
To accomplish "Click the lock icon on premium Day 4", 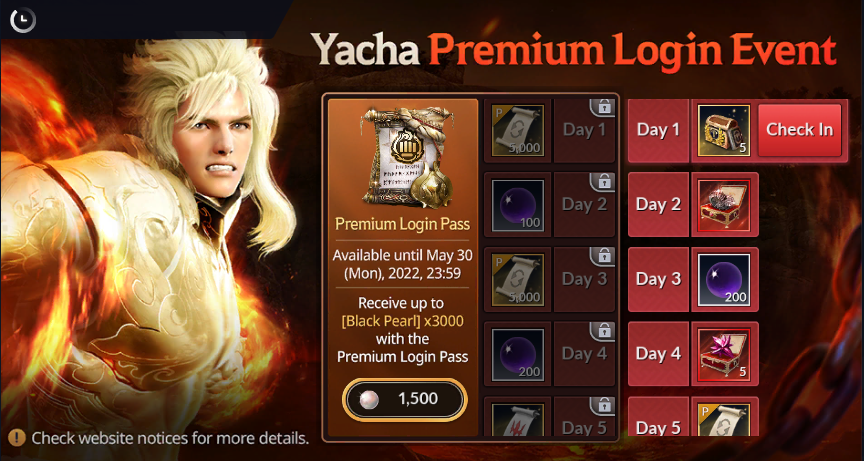I will (603, 330).
